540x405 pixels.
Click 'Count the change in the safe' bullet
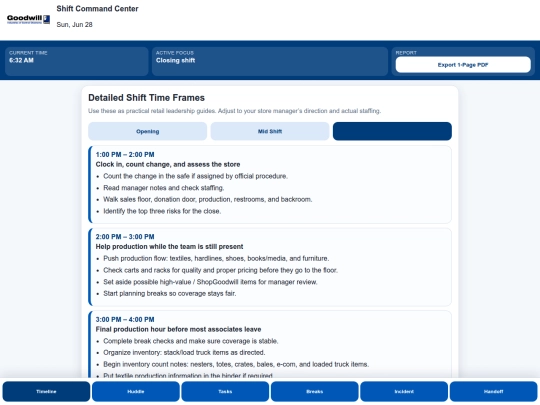click(195, 176)
